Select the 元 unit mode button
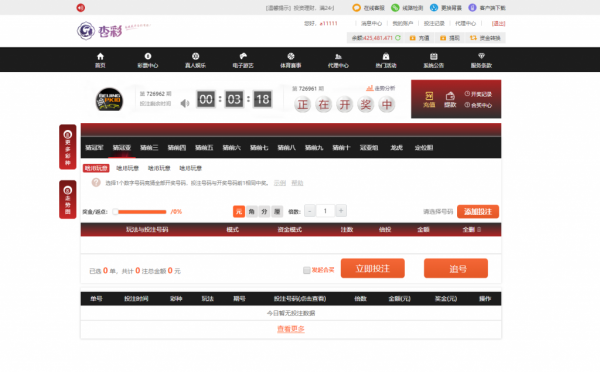The width and height of the screenshot is (600, 372). 239,211
